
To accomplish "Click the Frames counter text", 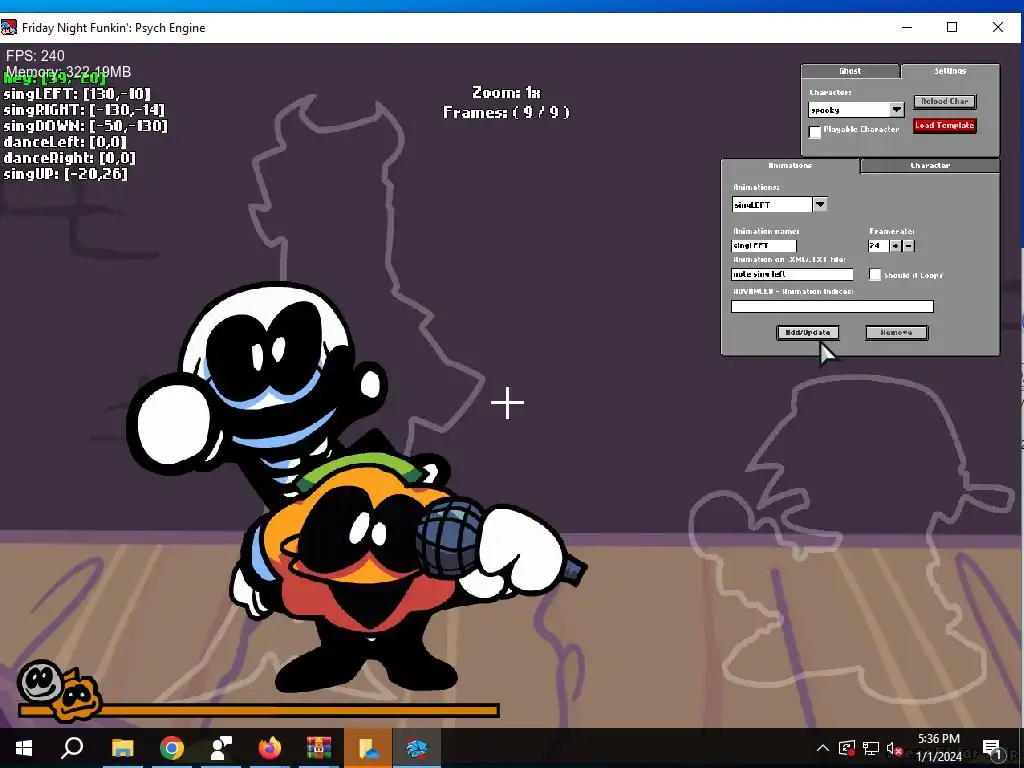I will click(x=506, y=112).
